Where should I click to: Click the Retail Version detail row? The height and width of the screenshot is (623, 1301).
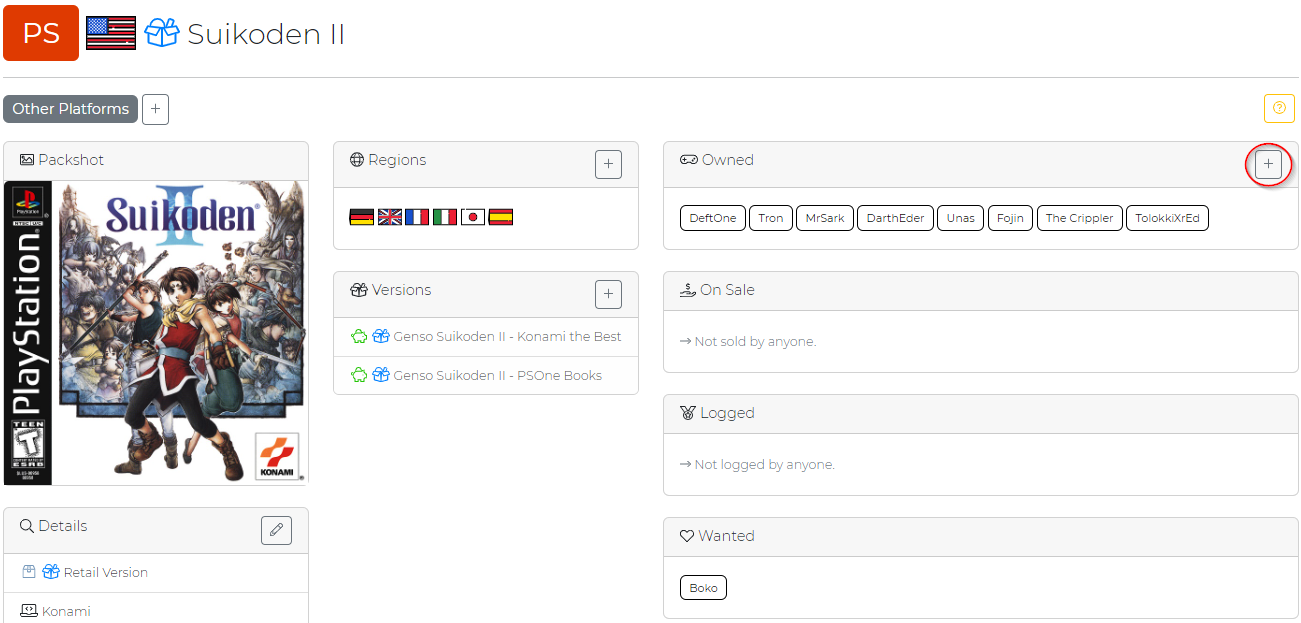pos(156,573)
